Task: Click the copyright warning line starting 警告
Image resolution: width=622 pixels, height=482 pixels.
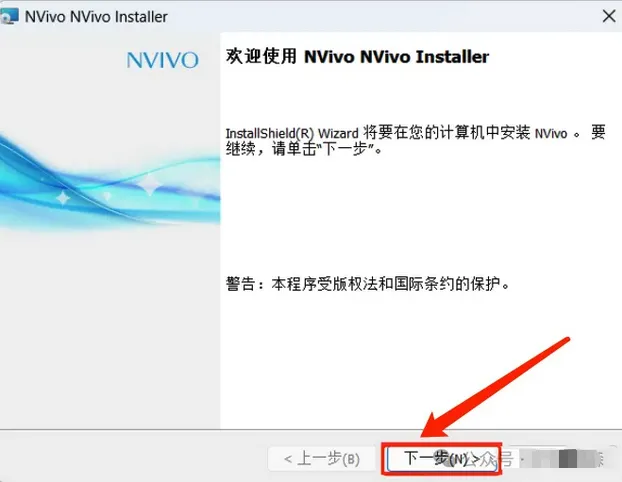Action: point(368,284)
